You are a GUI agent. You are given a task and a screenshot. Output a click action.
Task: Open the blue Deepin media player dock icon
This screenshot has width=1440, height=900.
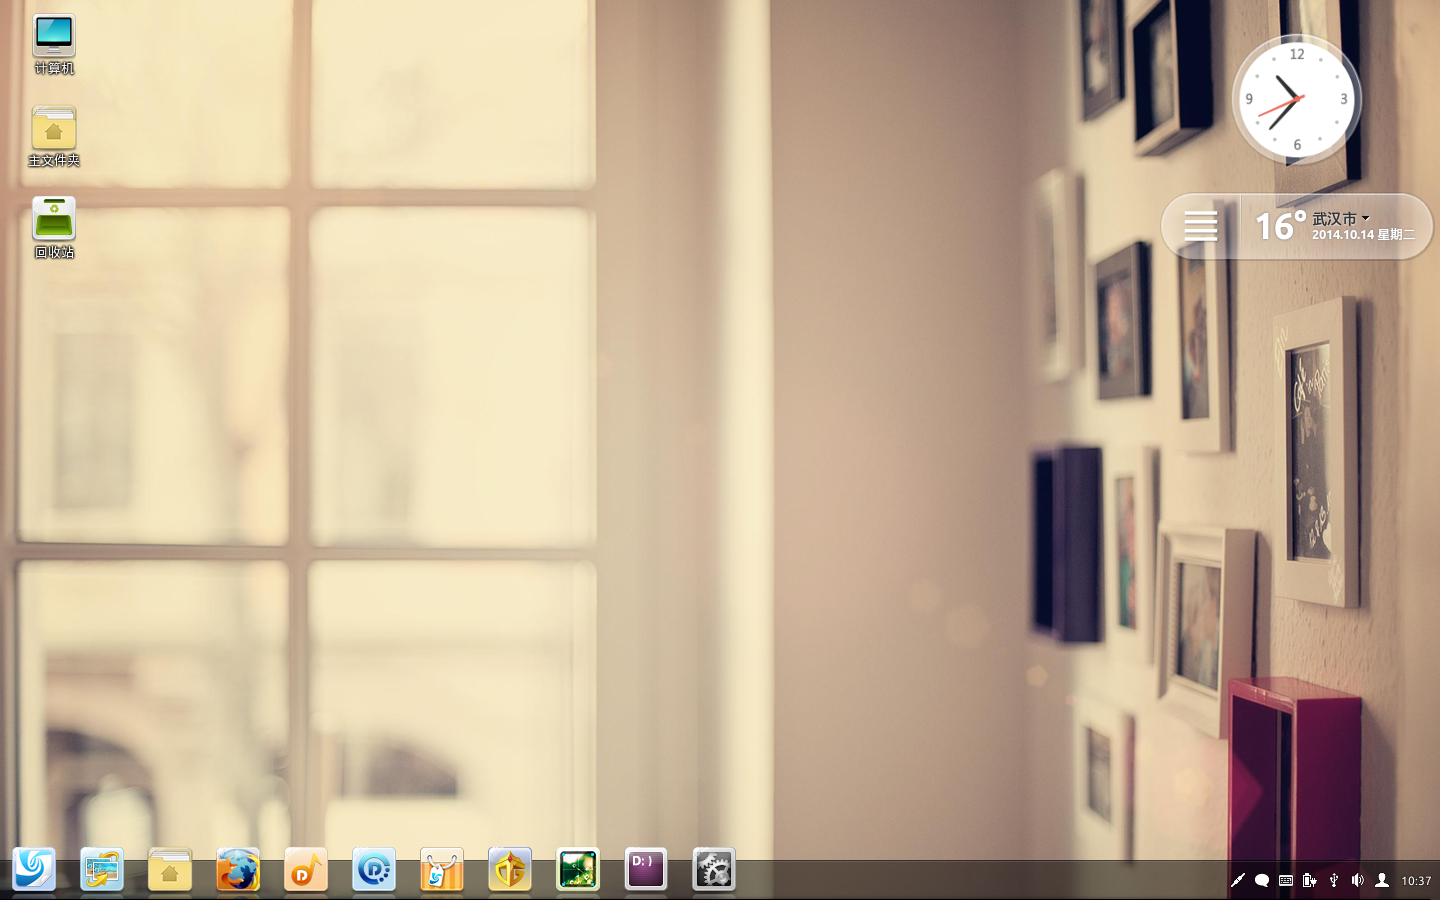pyautogui.click(x=374, y=870)
